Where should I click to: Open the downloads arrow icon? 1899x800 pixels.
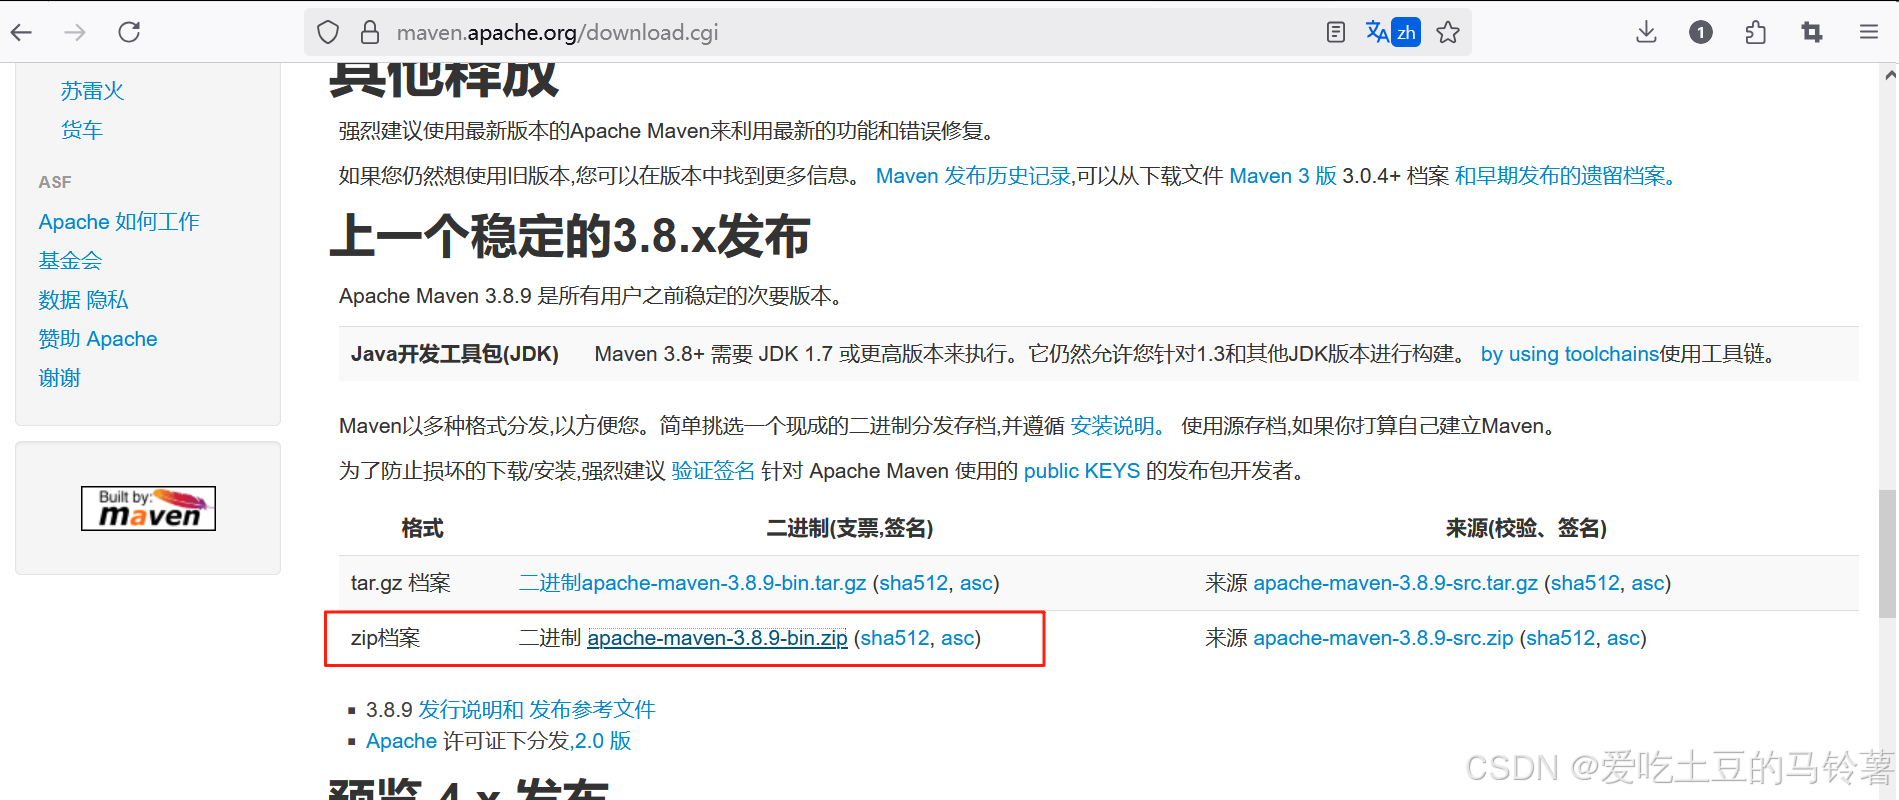tap(1646, 32)
